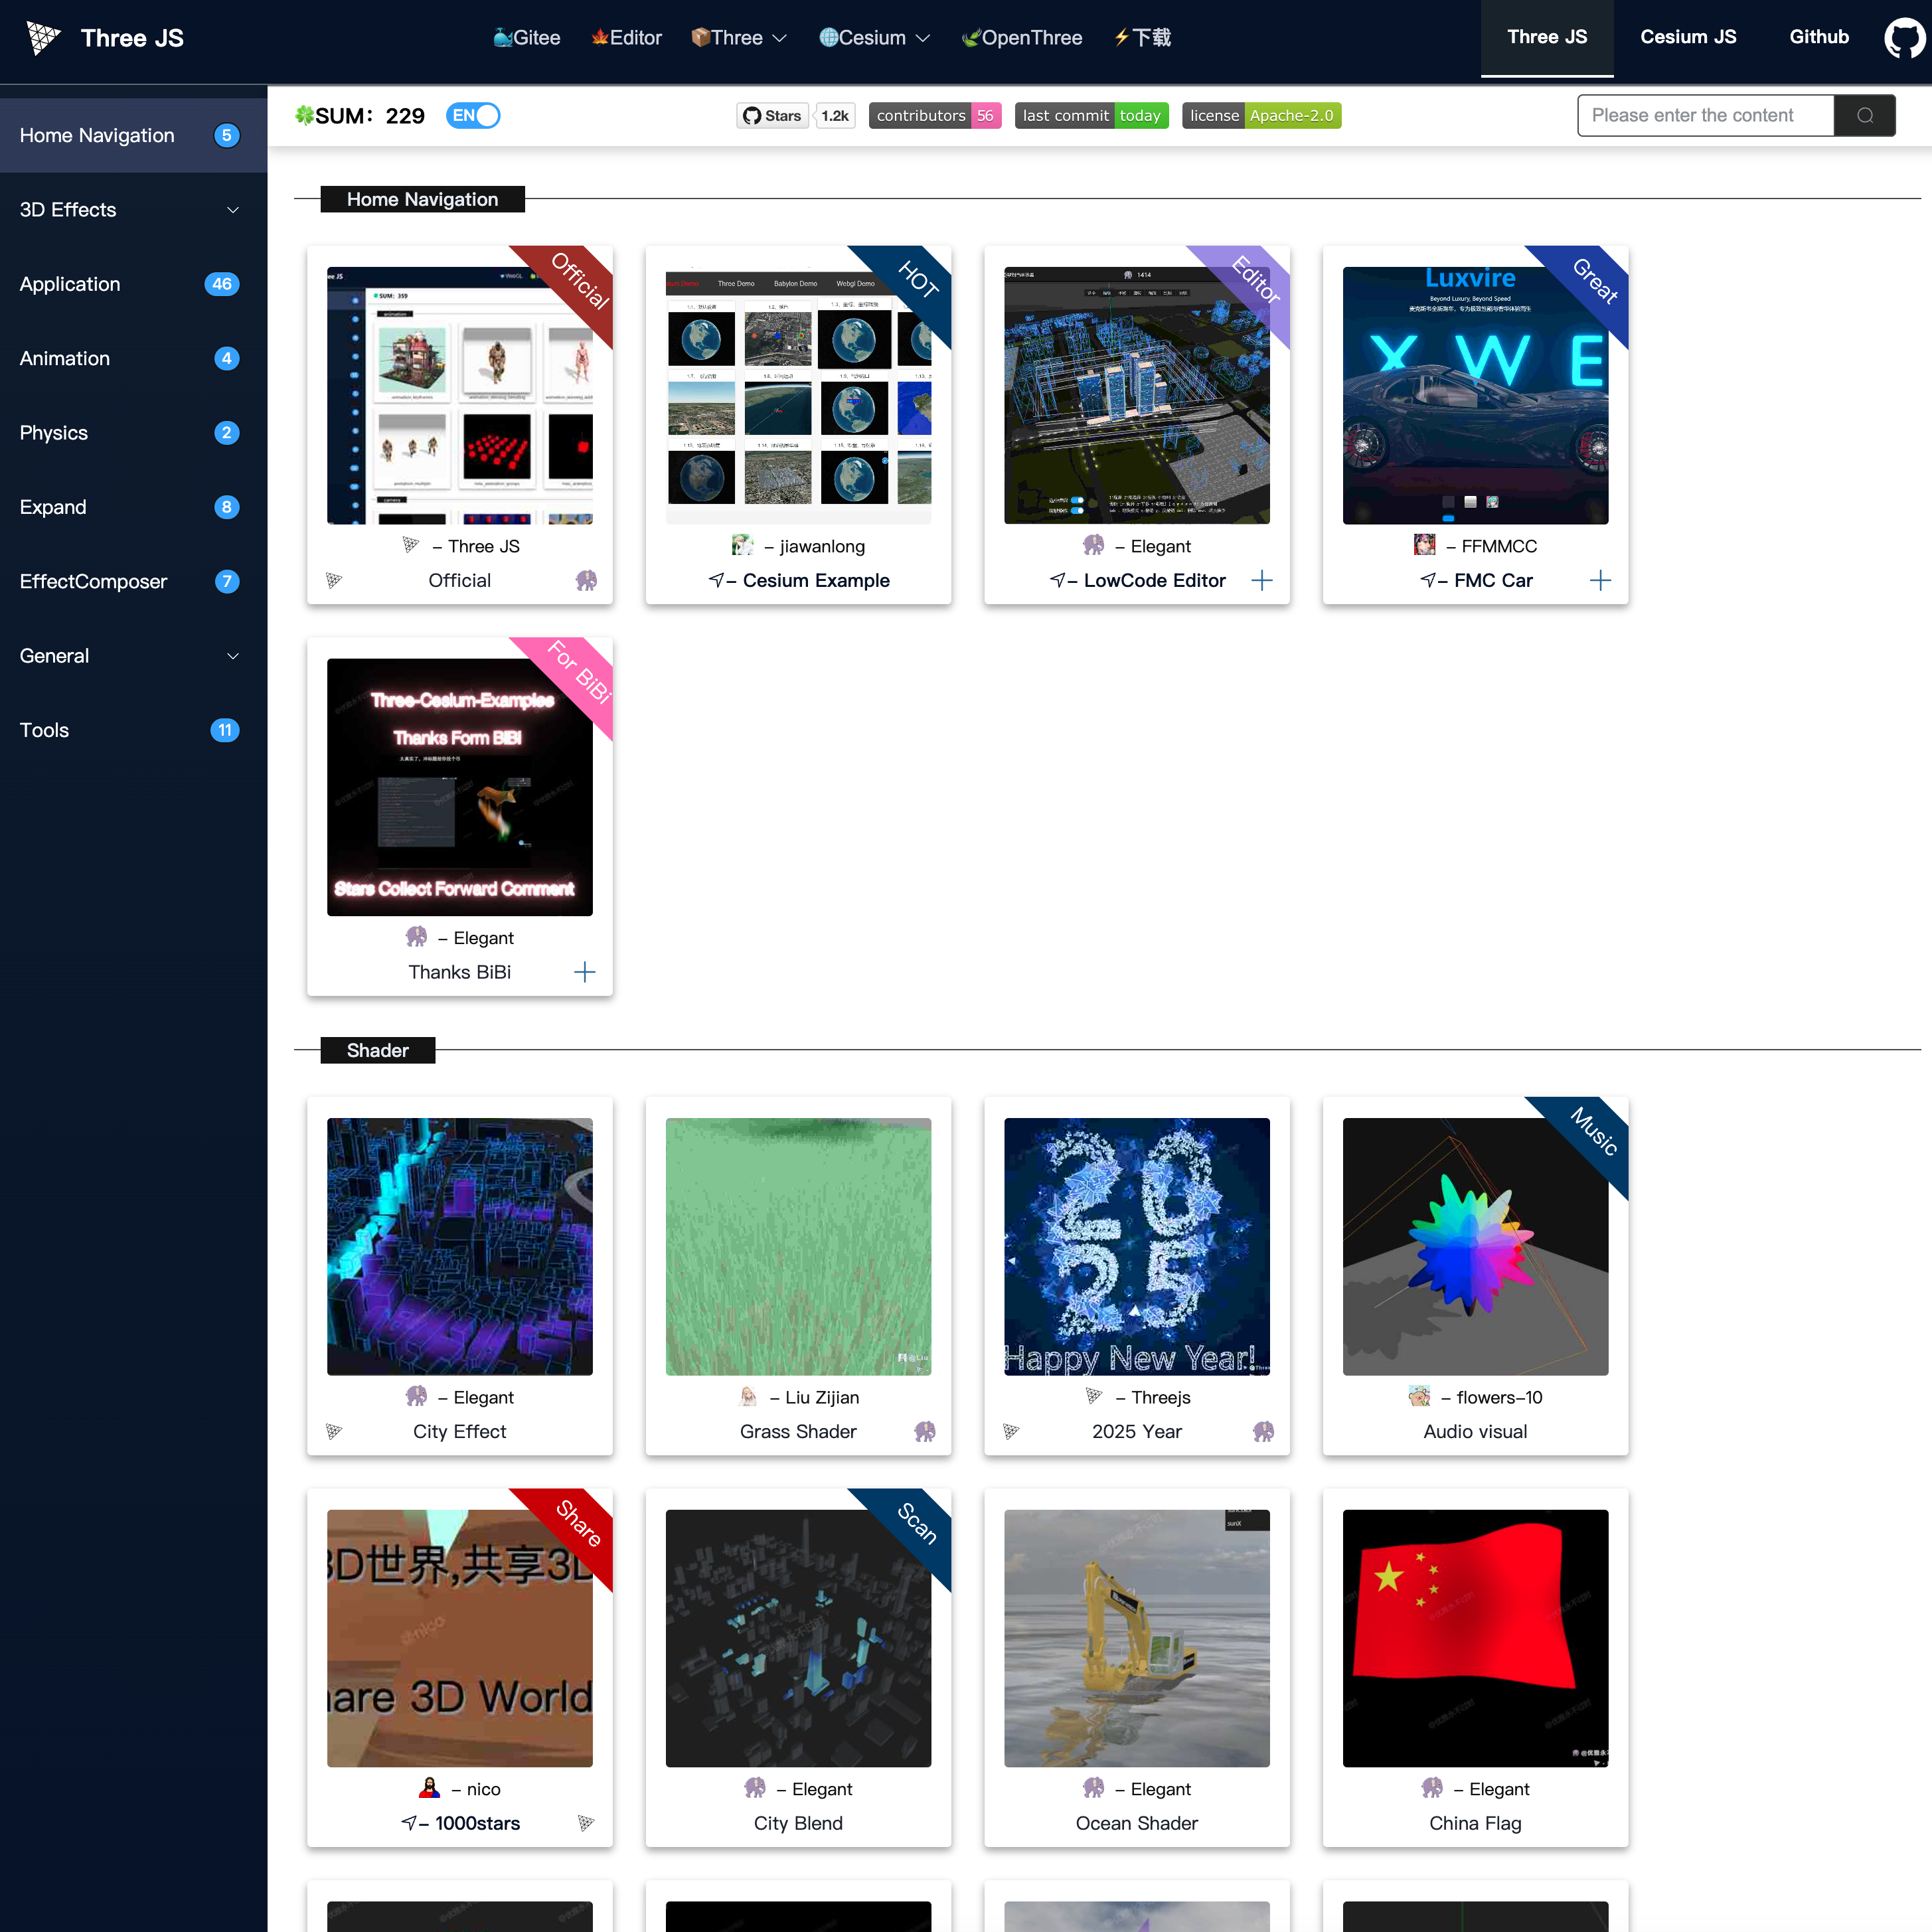Toggle the EN language switch

click(472, 115)
